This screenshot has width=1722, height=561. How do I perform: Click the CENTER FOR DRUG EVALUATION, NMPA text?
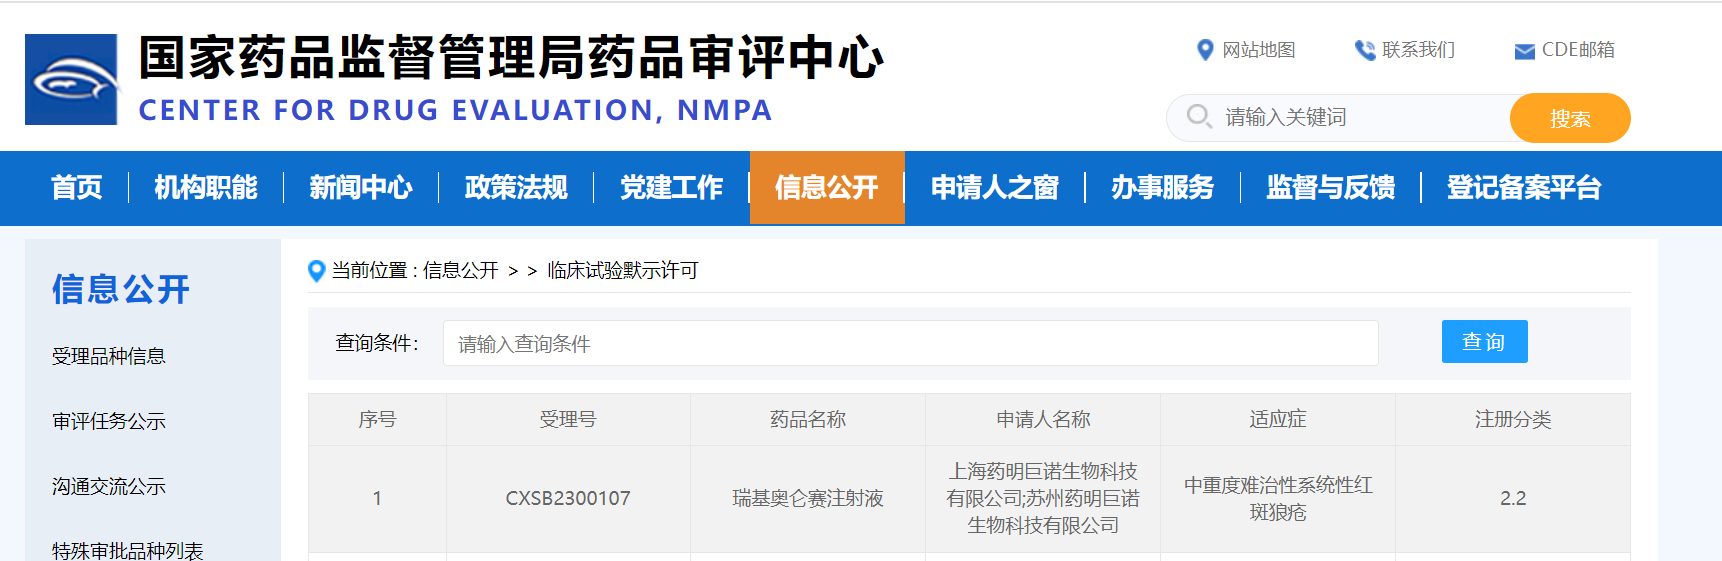[455, 110]
